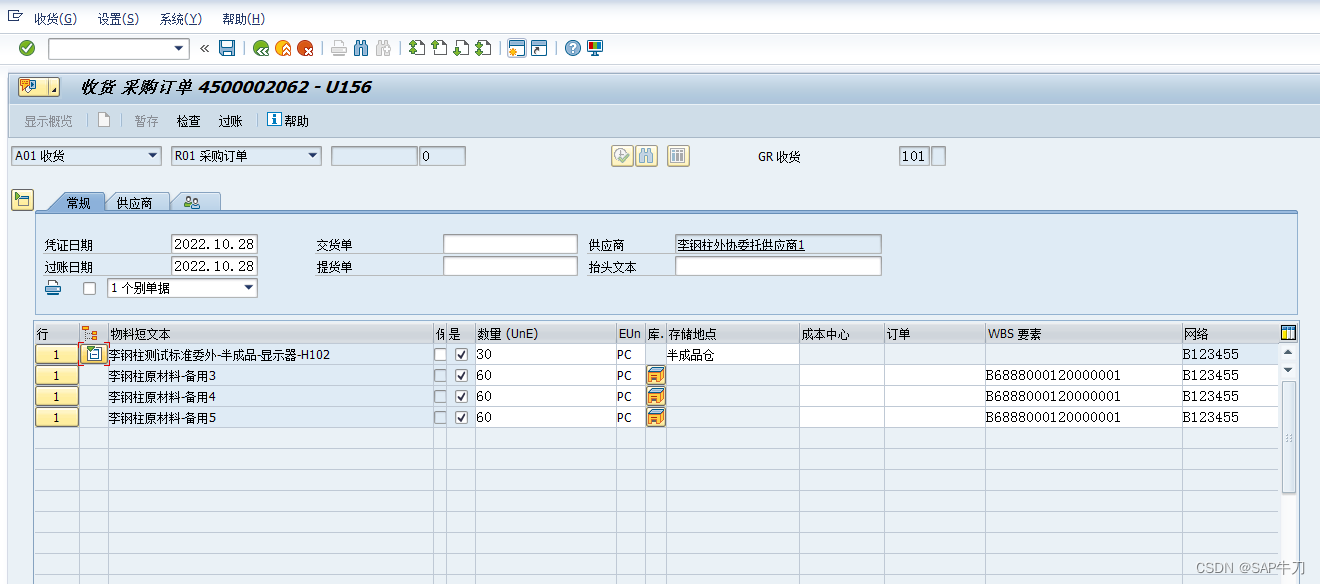Expand the menu arrow beside title icon
Image resolution: width=1320 pixels, height=584 pixels.
coord(53,88)
